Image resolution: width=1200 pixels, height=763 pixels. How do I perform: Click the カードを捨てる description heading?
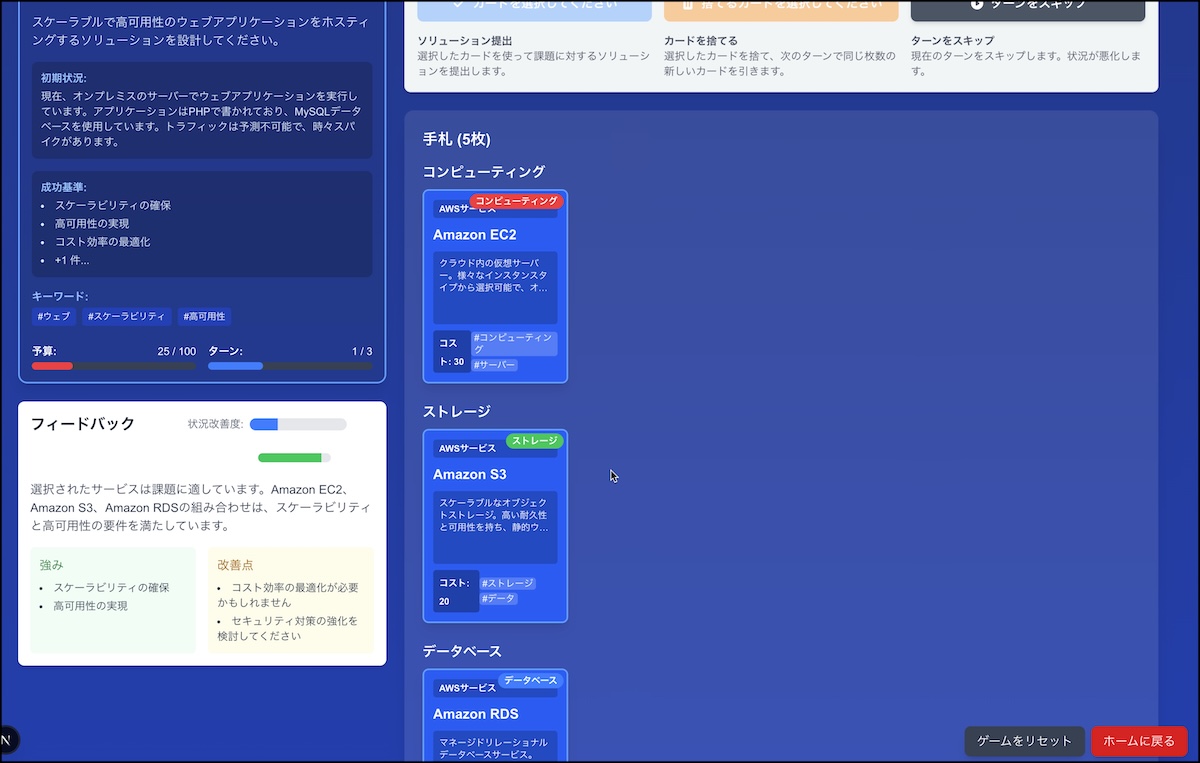701,40
